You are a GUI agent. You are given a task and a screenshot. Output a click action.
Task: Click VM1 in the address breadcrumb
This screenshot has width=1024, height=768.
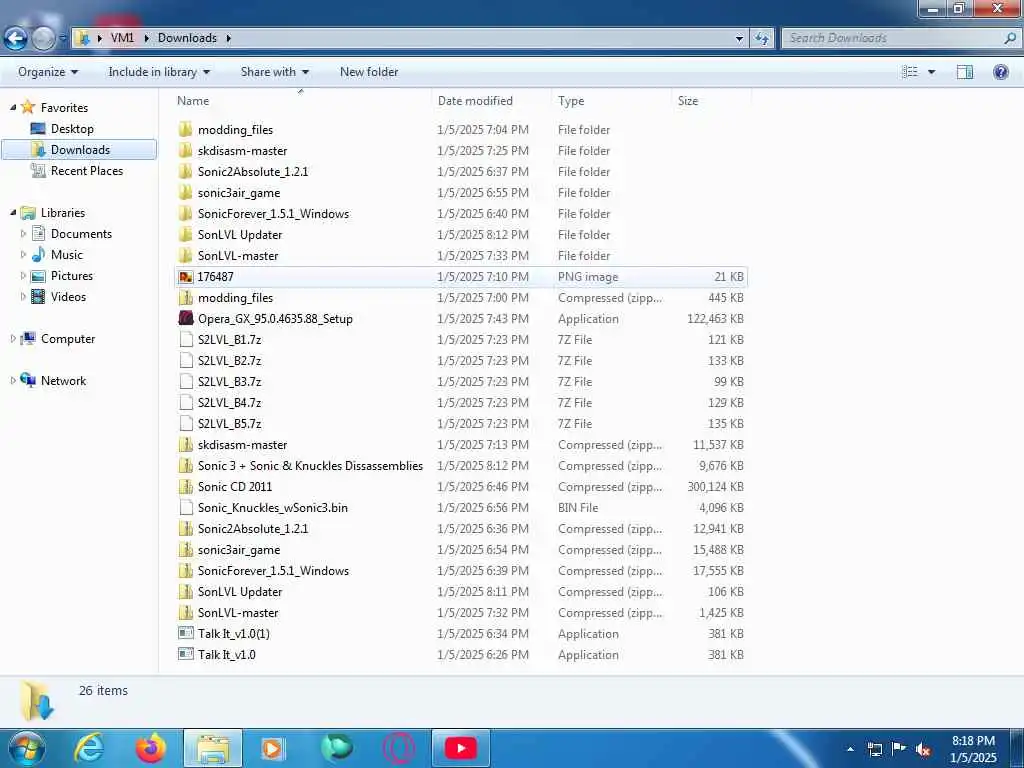122,38
